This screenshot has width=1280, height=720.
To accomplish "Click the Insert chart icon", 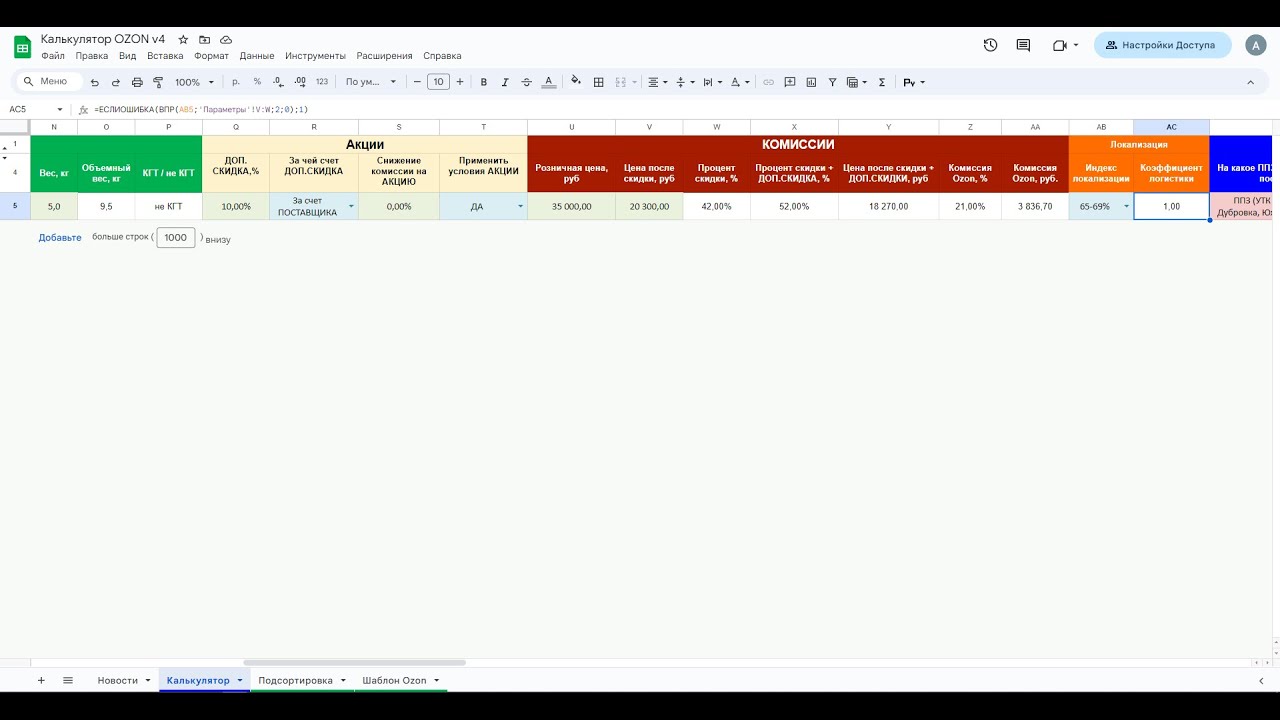I will (811, 82).
